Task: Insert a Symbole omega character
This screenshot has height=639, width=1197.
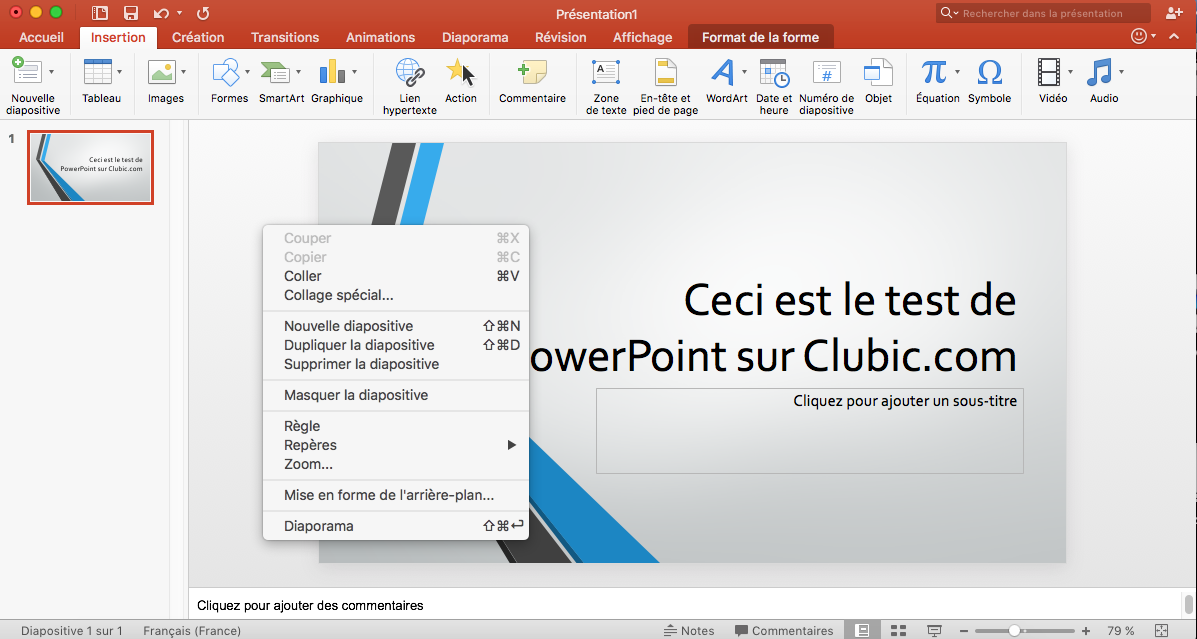Action: coord(989,73)
